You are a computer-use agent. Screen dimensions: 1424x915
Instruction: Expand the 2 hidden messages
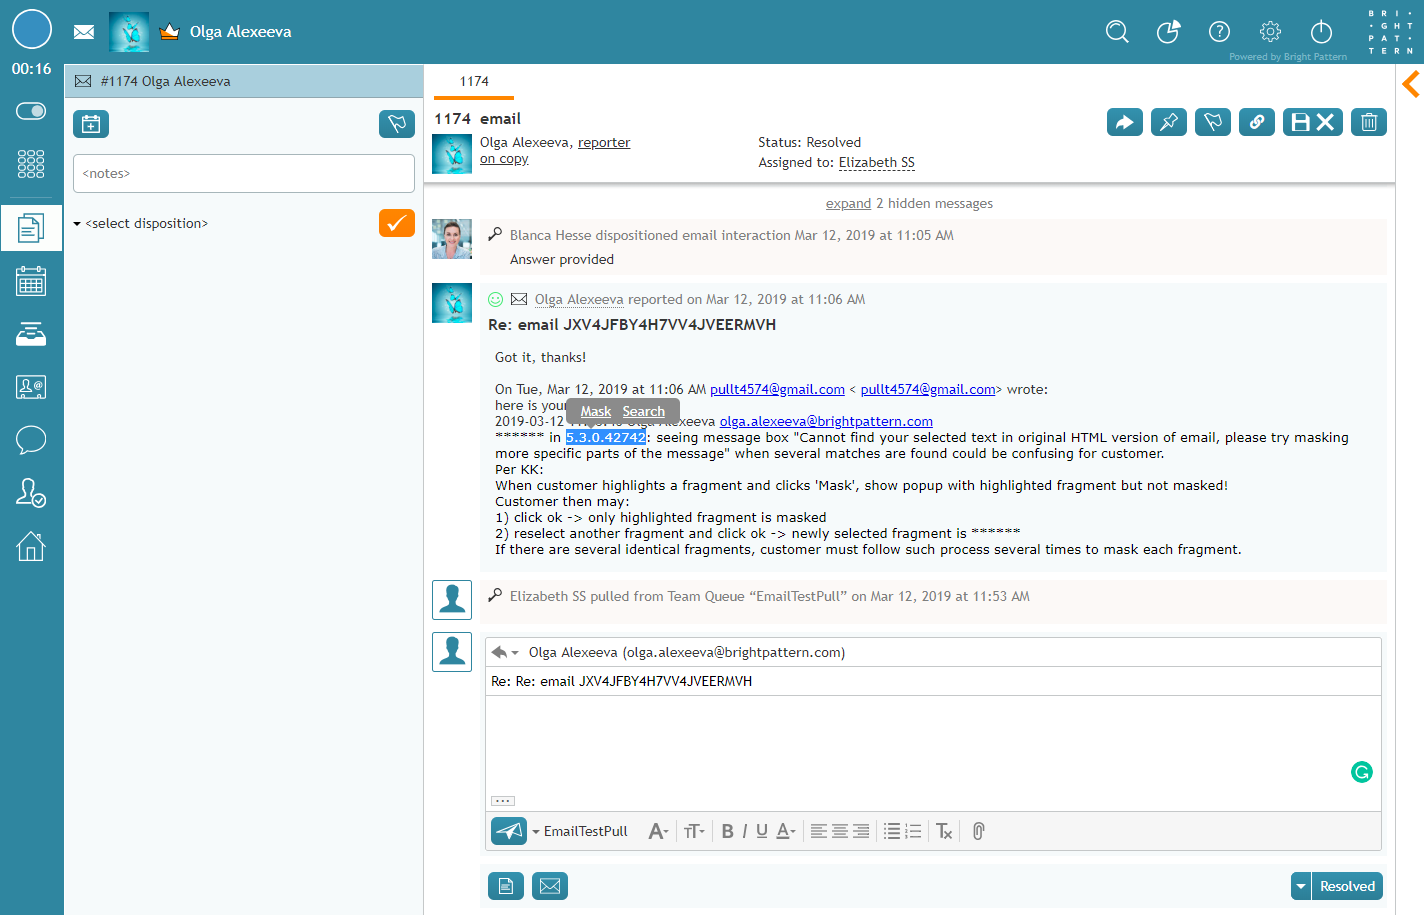[x=848, y=203]
